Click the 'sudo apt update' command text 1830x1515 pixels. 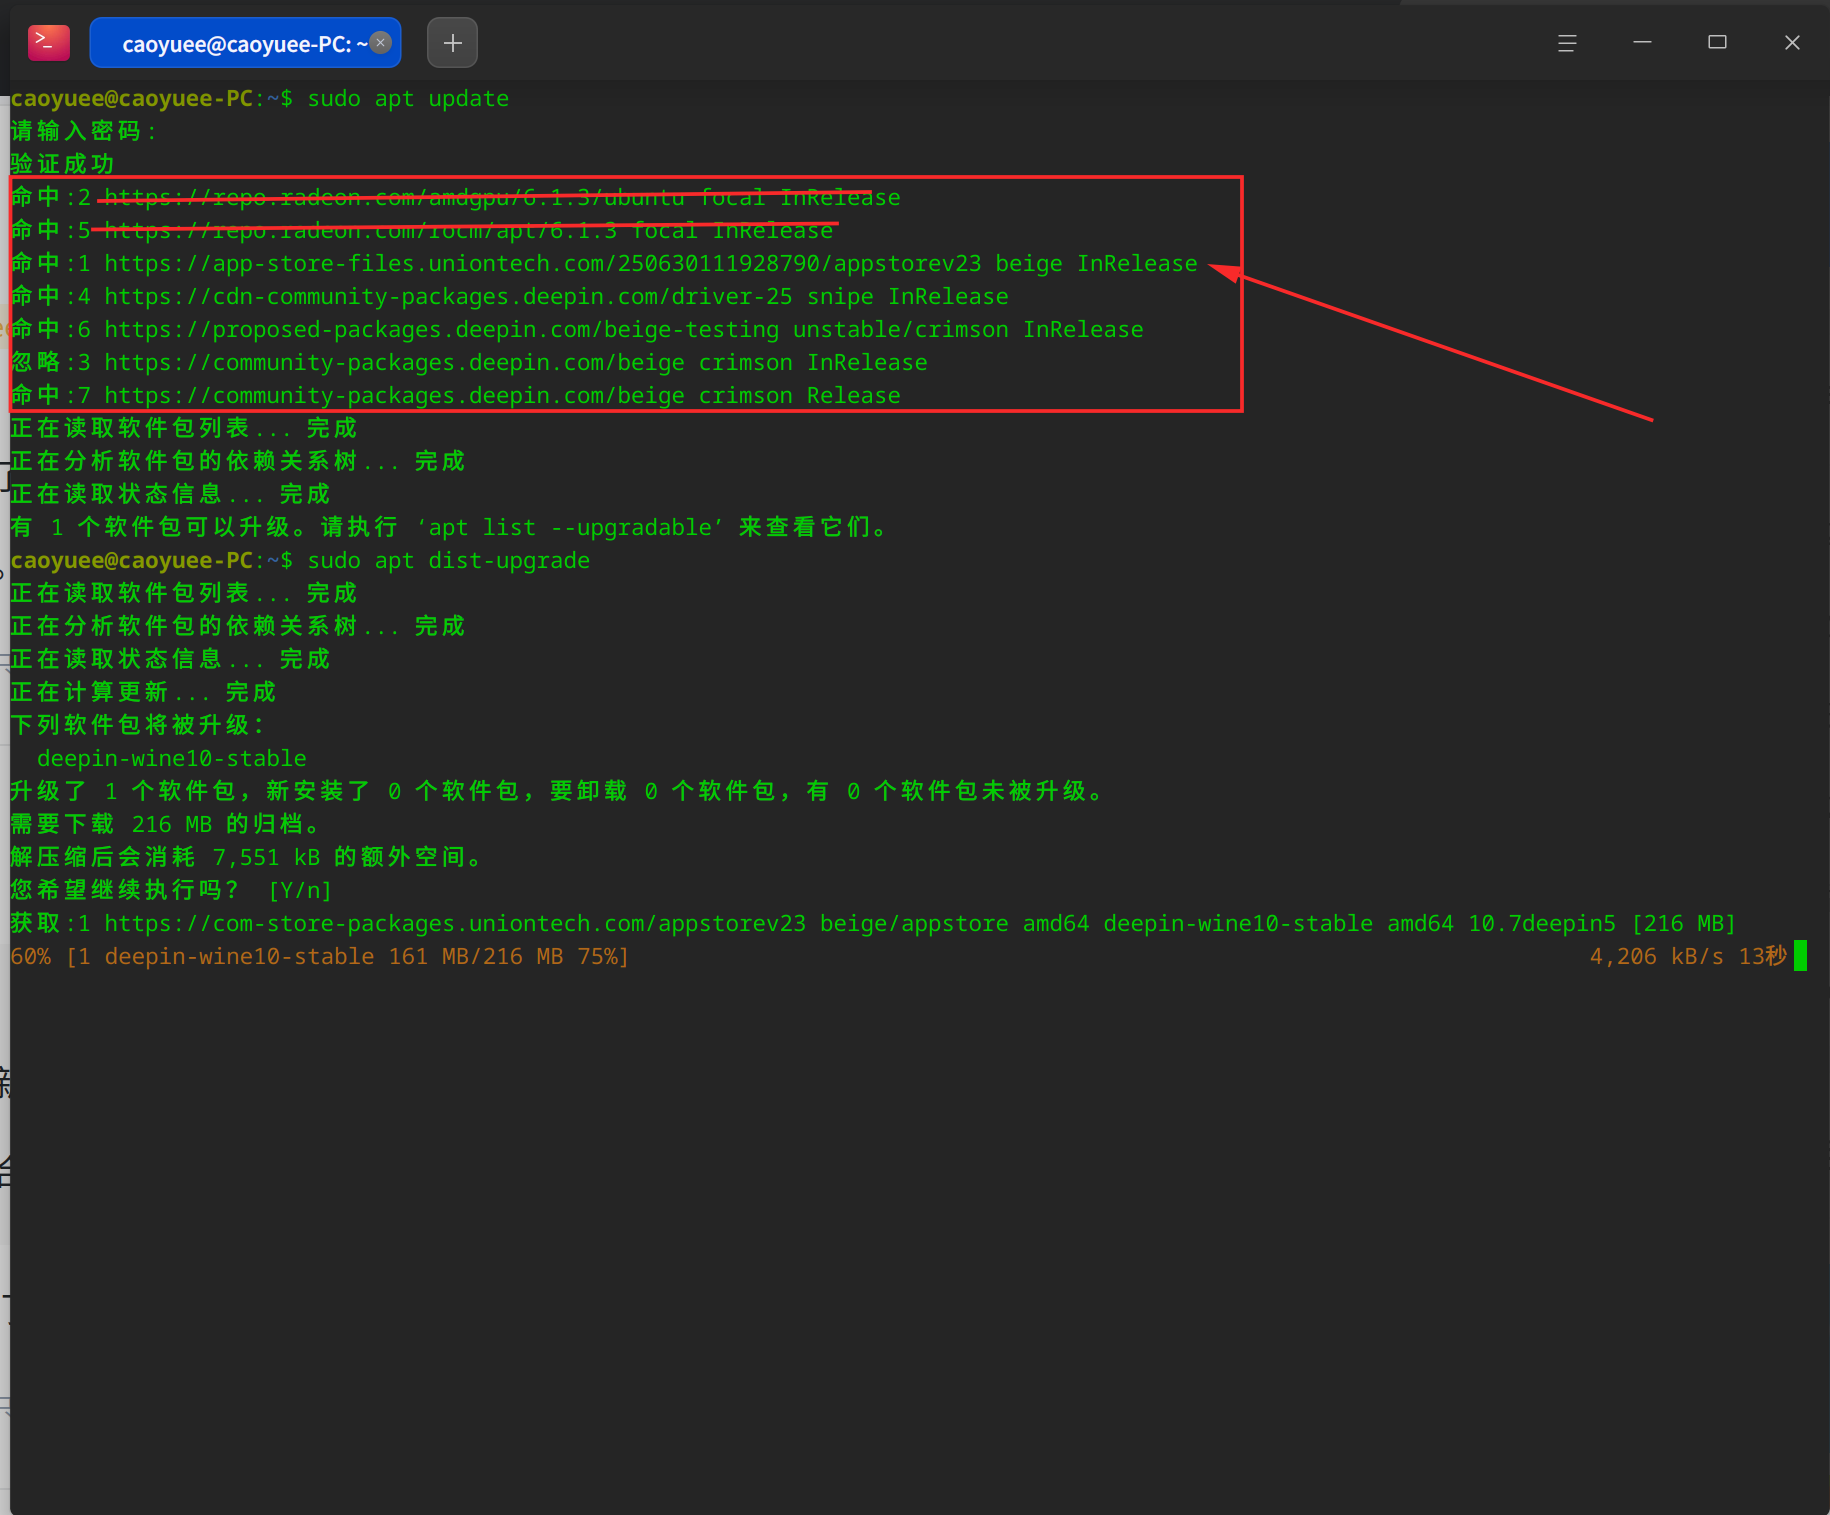coord(408,98)
